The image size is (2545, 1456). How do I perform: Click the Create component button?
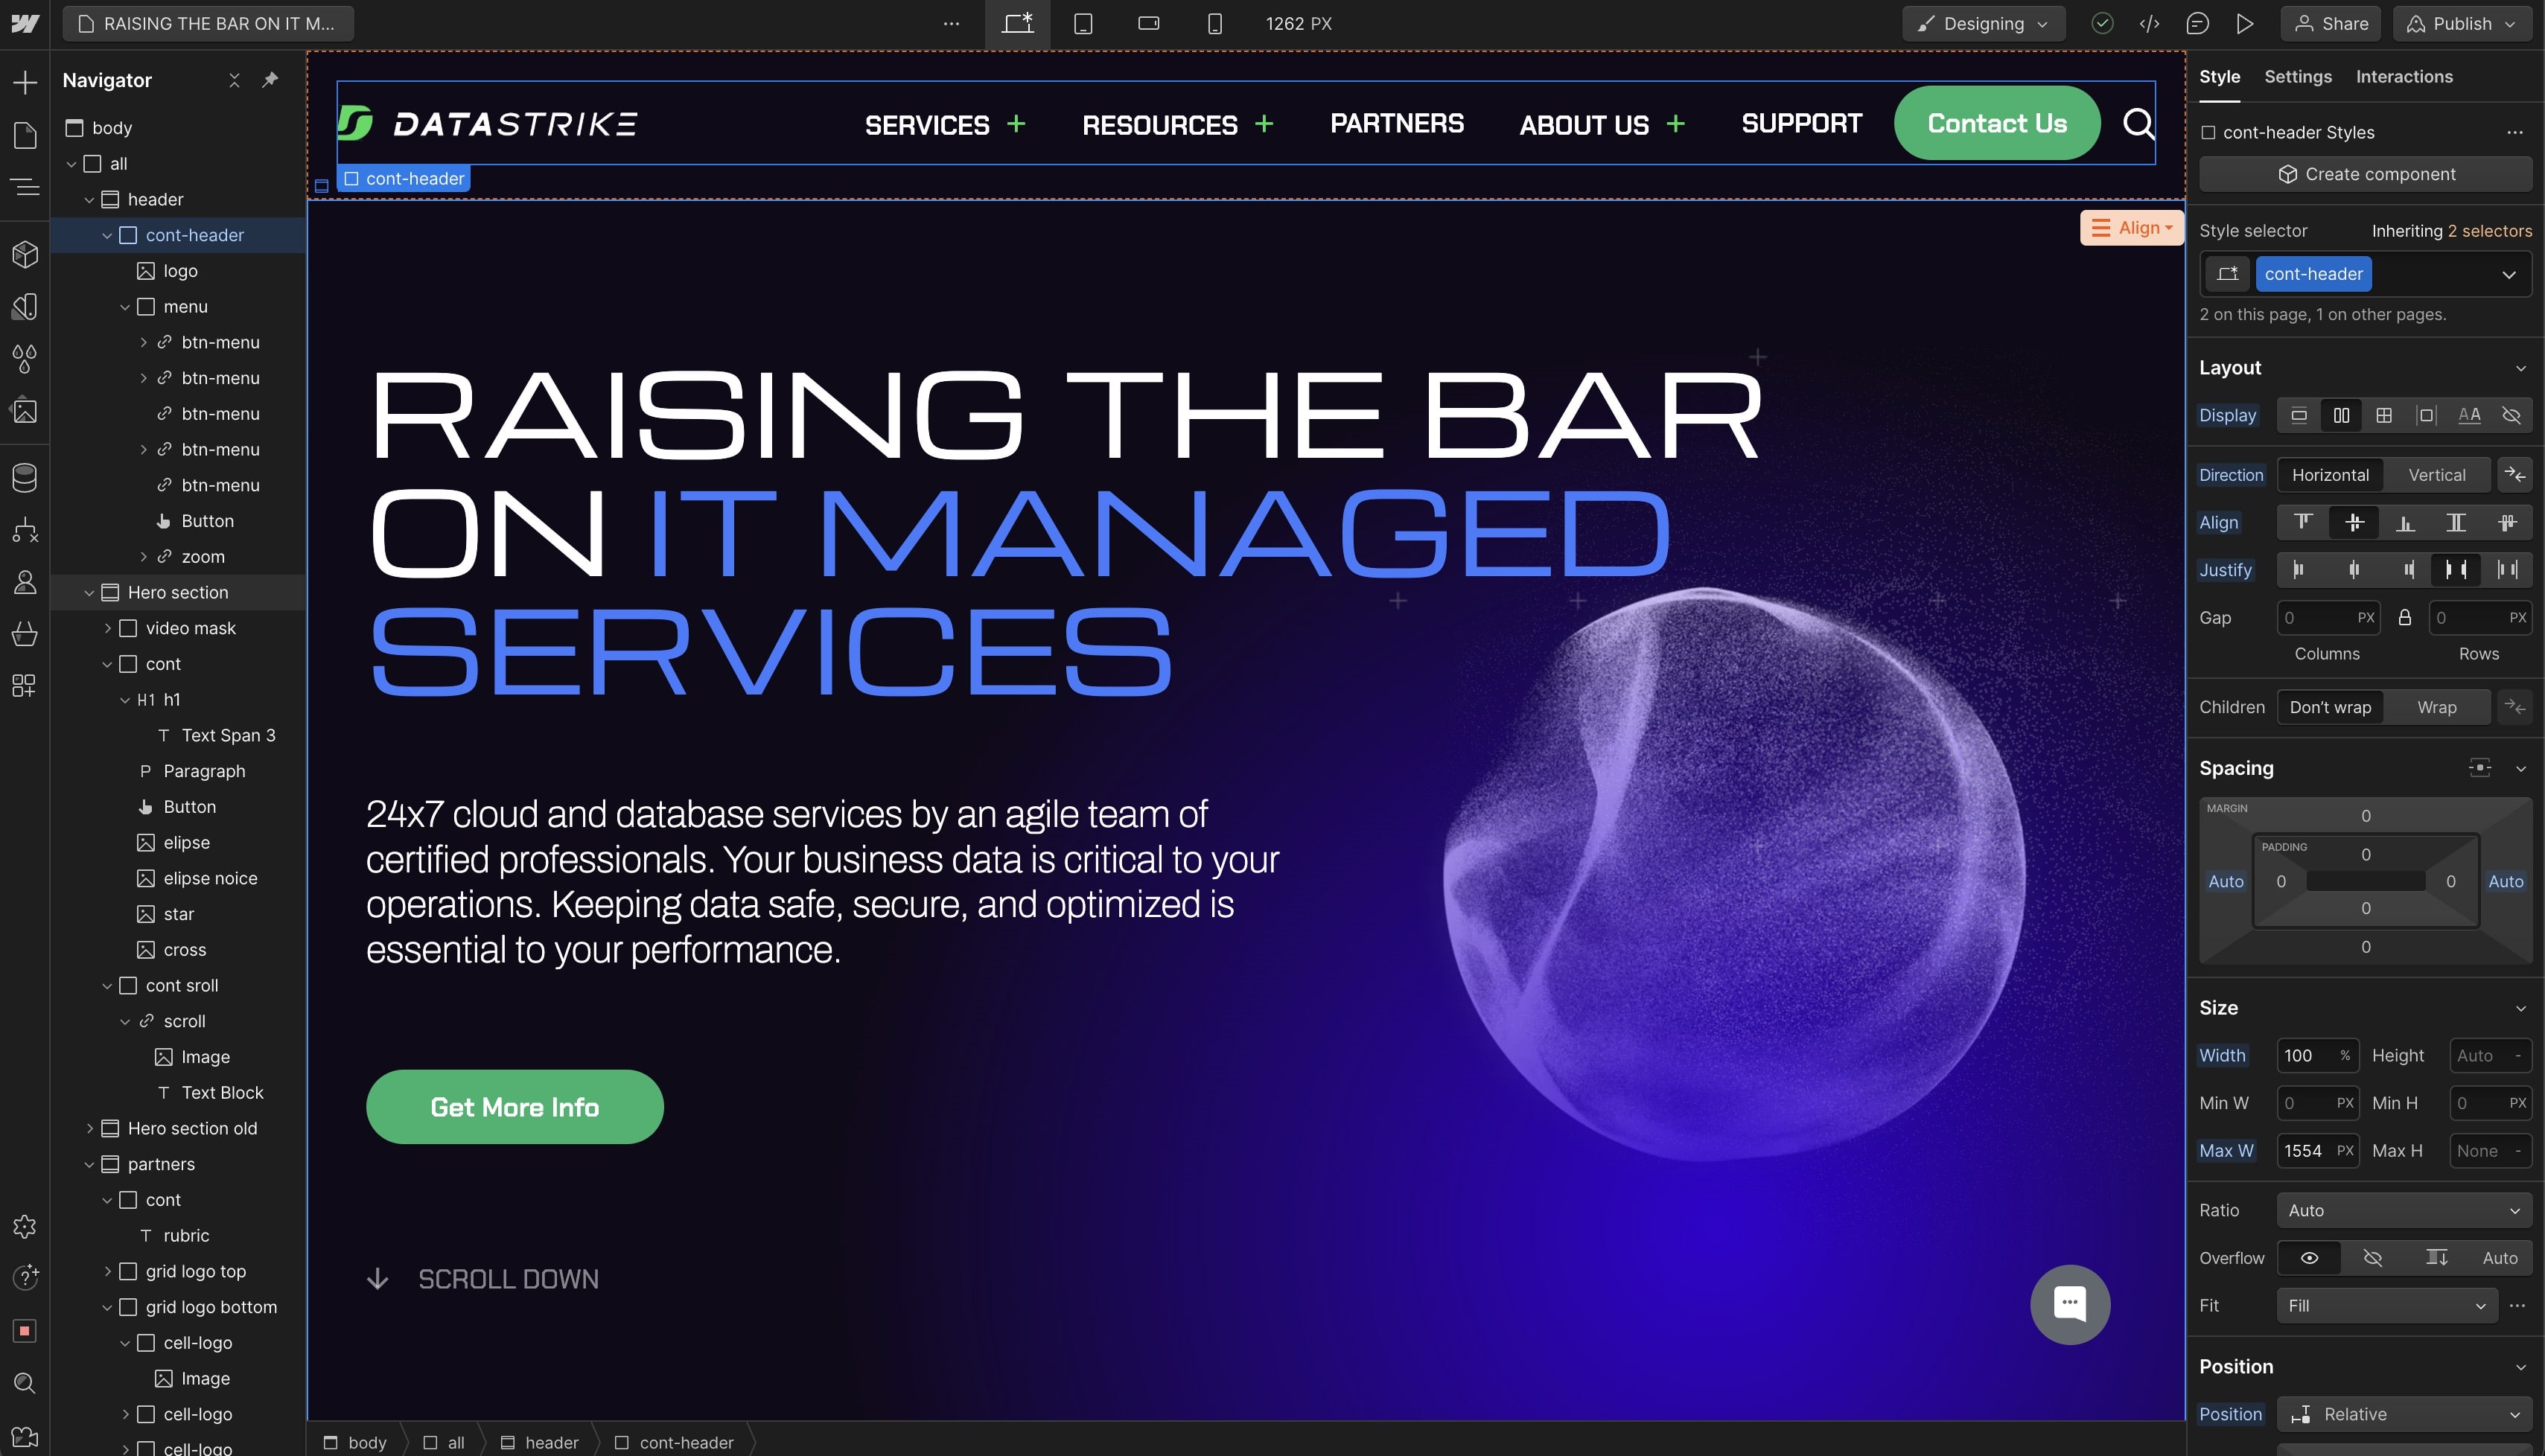point(2365,174)
